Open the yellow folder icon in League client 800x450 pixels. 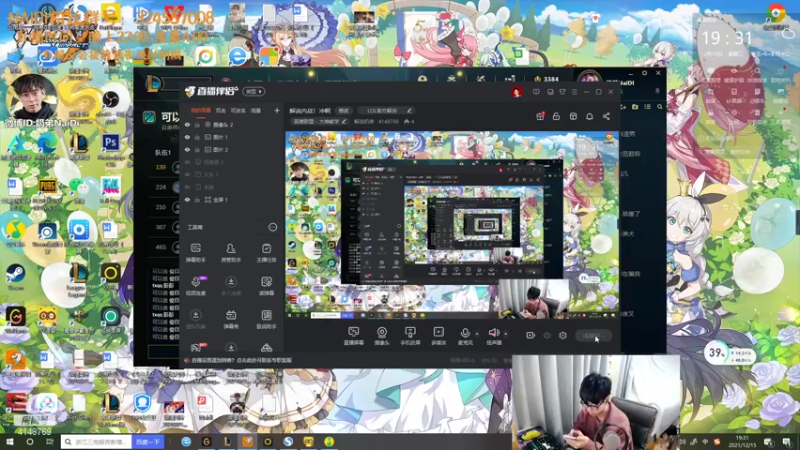[x=635, y=107]
